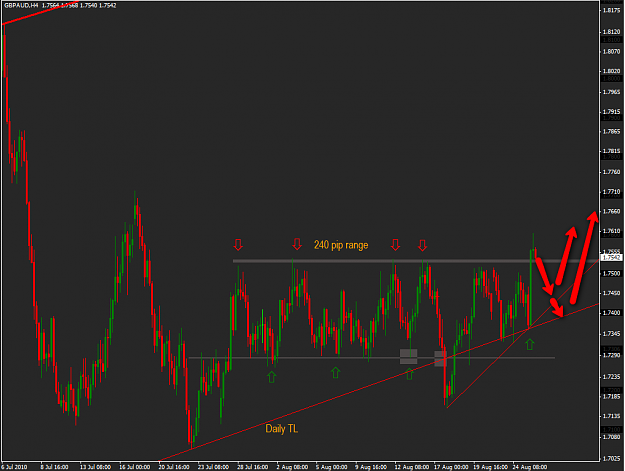The image size is (625, 471).
Task: Click the "19 Aug 16:00" time label
Action: pyautogui.click(x=491, y=467)
